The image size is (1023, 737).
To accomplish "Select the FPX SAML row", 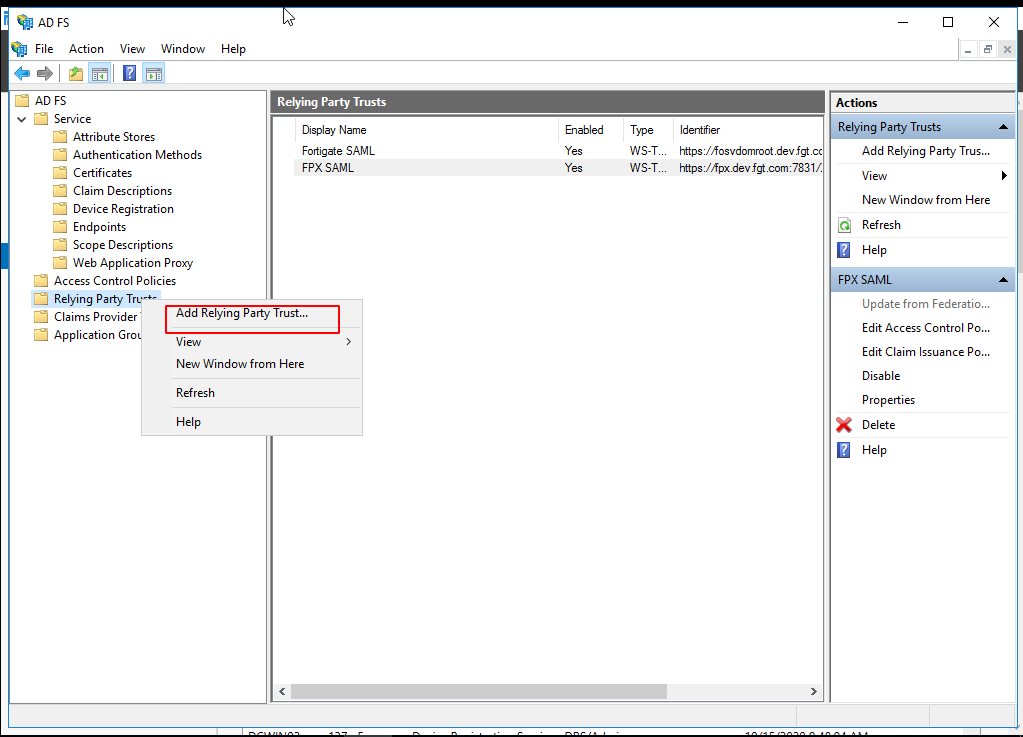I will (x=558, y=168).
